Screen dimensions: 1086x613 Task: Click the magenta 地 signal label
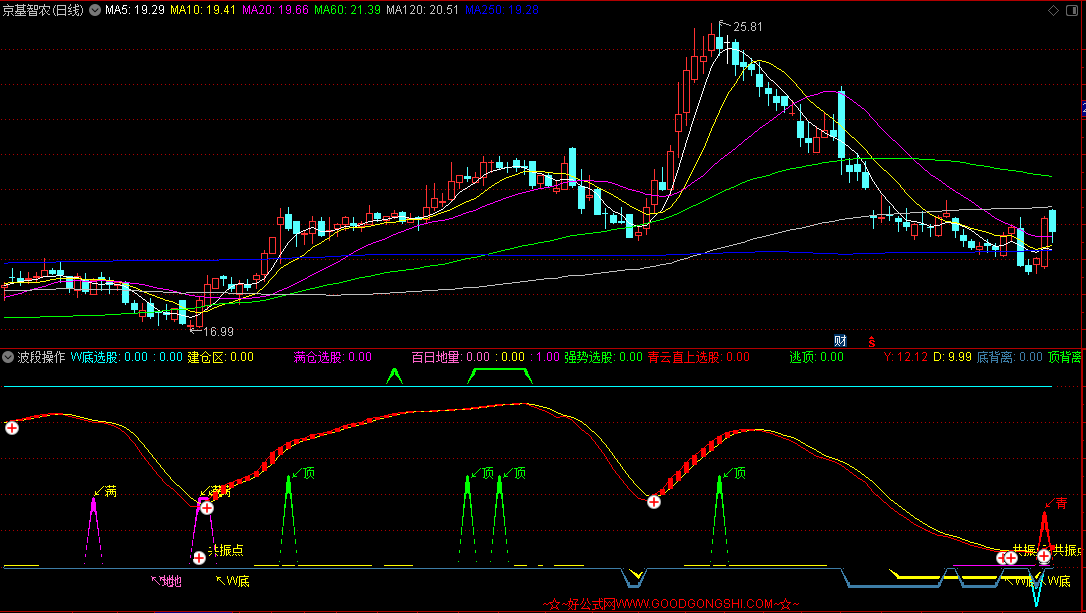pyautogui.click(x=170, y=581)
